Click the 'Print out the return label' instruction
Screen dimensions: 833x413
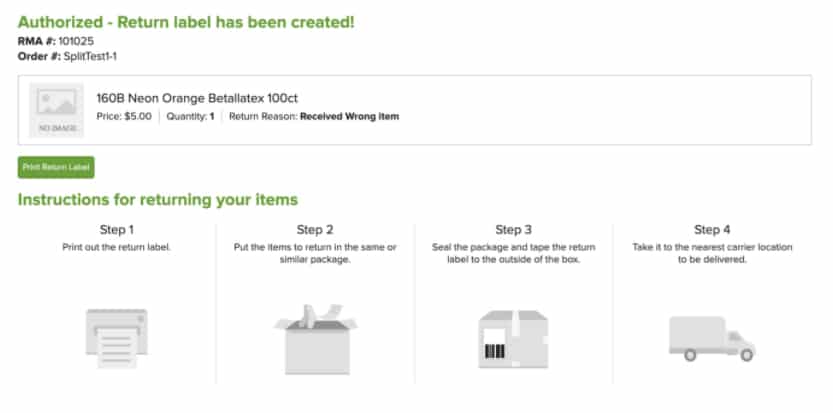coord(117,247)
